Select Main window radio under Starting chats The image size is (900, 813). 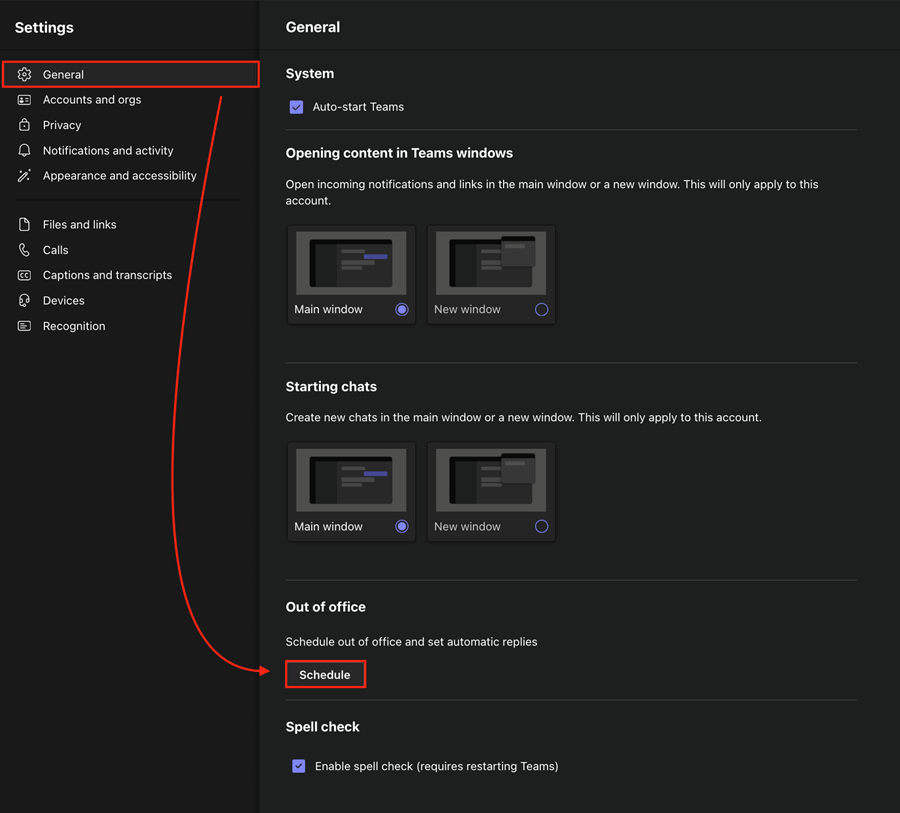402,526
